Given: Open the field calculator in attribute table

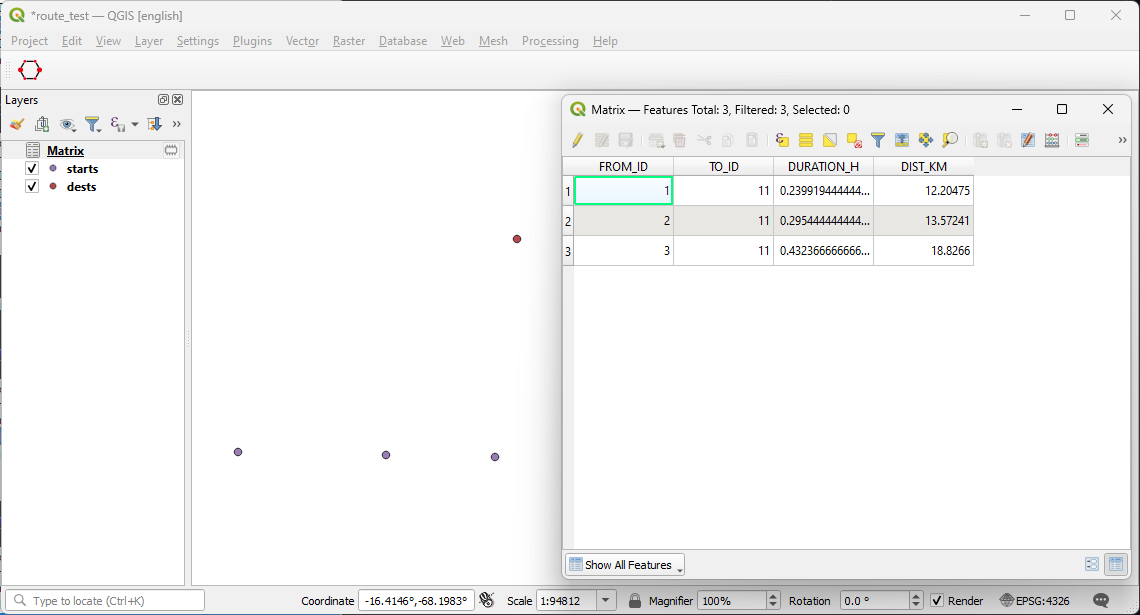Looking at the screenshot, I should click(1052, 140).
